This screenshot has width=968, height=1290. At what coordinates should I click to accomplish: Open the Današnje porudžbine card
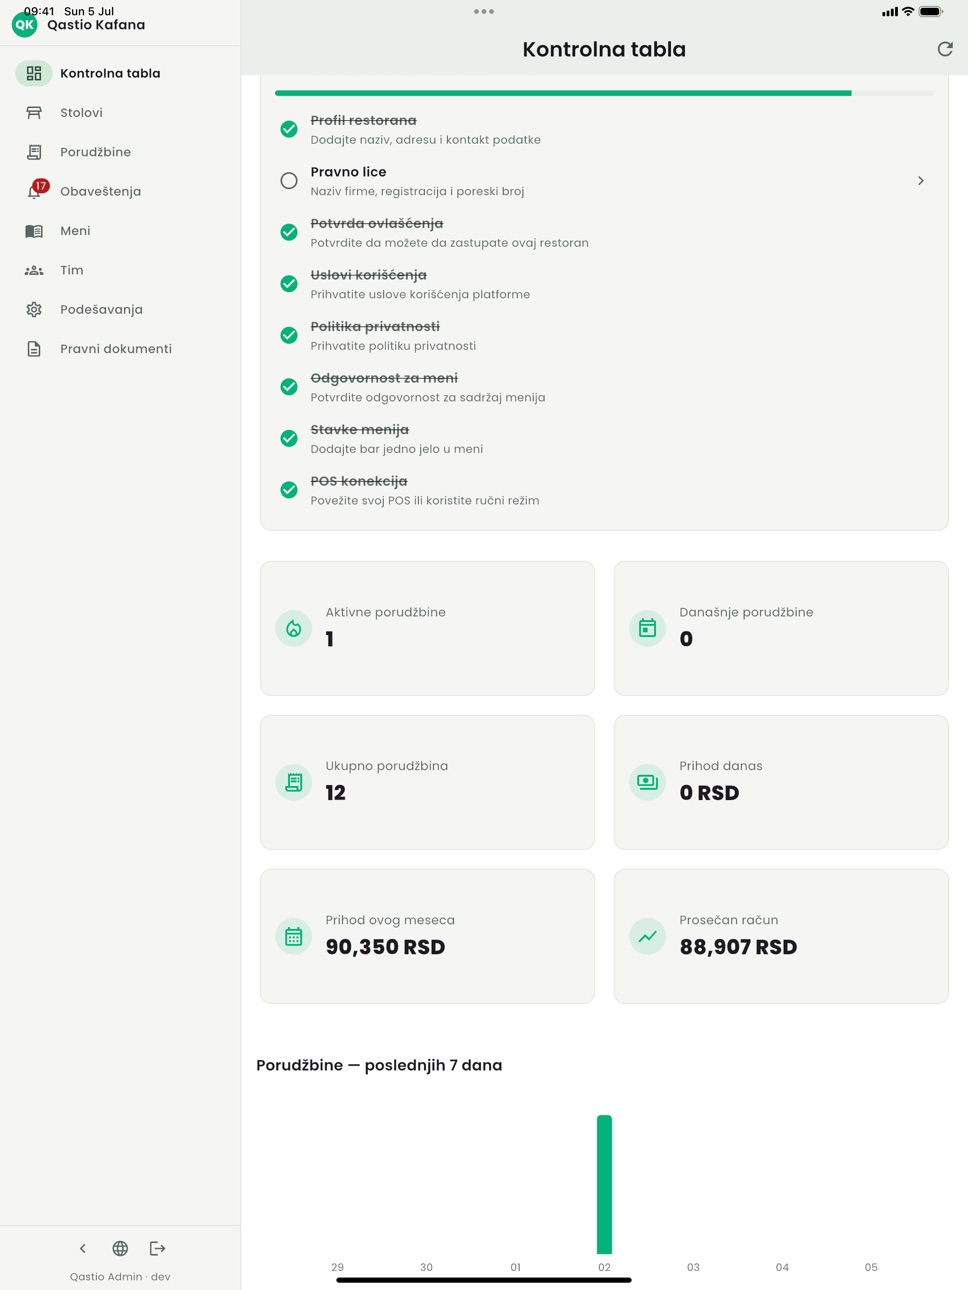(x=781, y=628)
